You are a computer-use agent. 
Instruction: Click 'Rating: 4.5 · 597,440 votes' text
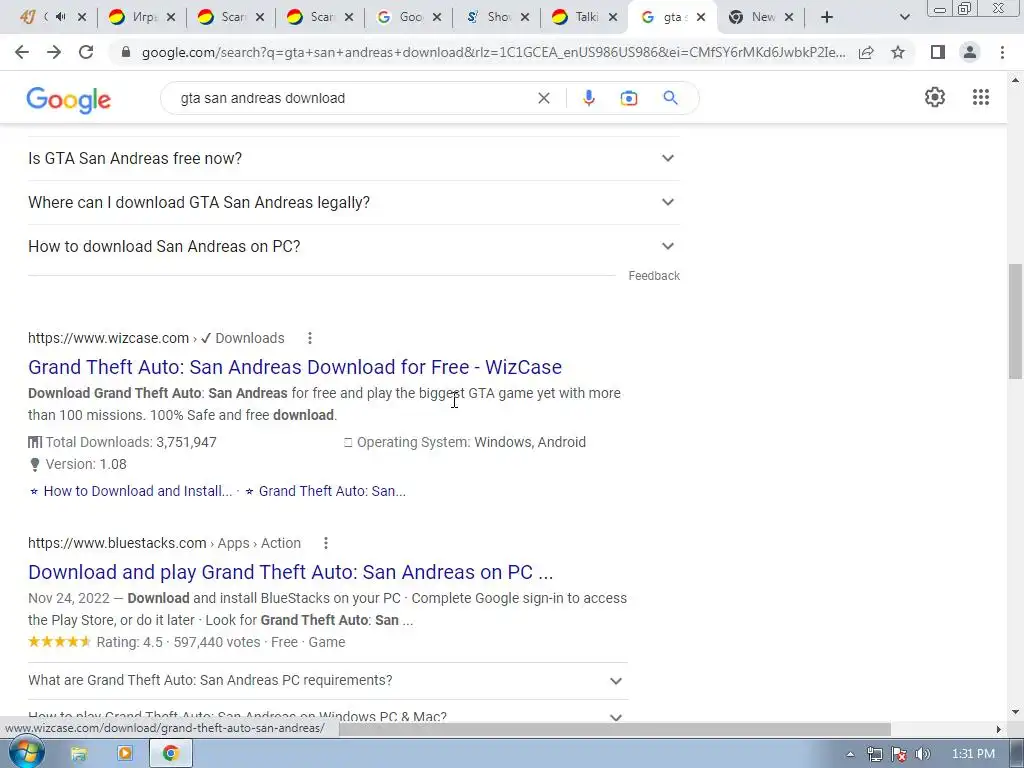178,642
